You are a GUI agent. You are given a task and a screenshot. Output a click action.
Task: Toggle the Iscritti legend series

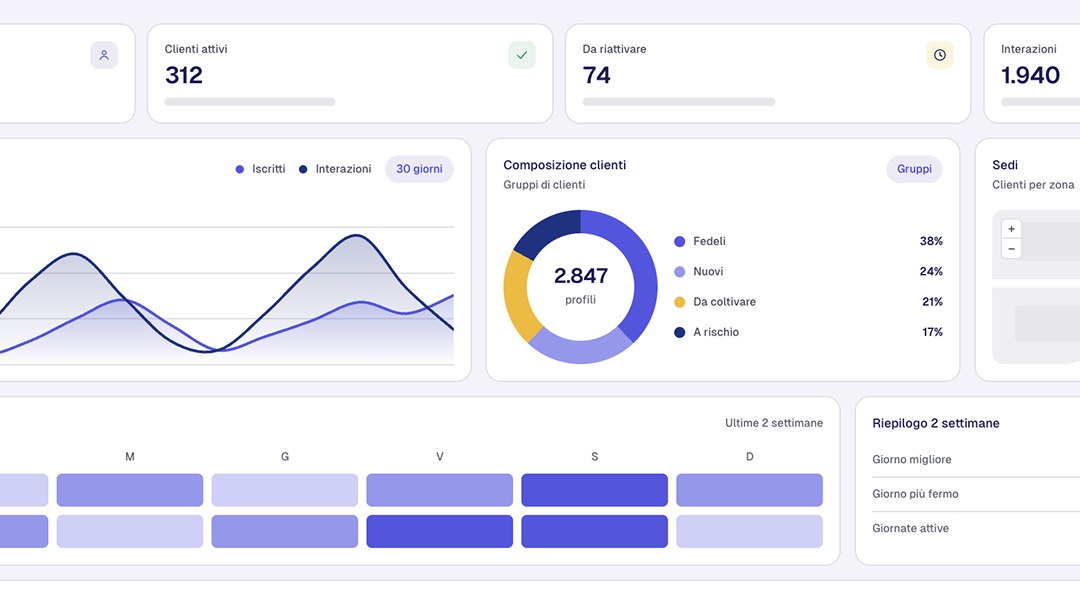260,169
